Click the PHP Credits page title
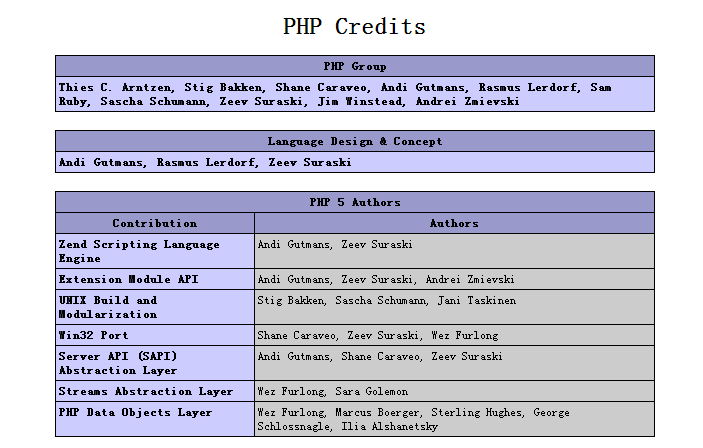Viewport: 703px width, 448px height. (x=354, y=27)
